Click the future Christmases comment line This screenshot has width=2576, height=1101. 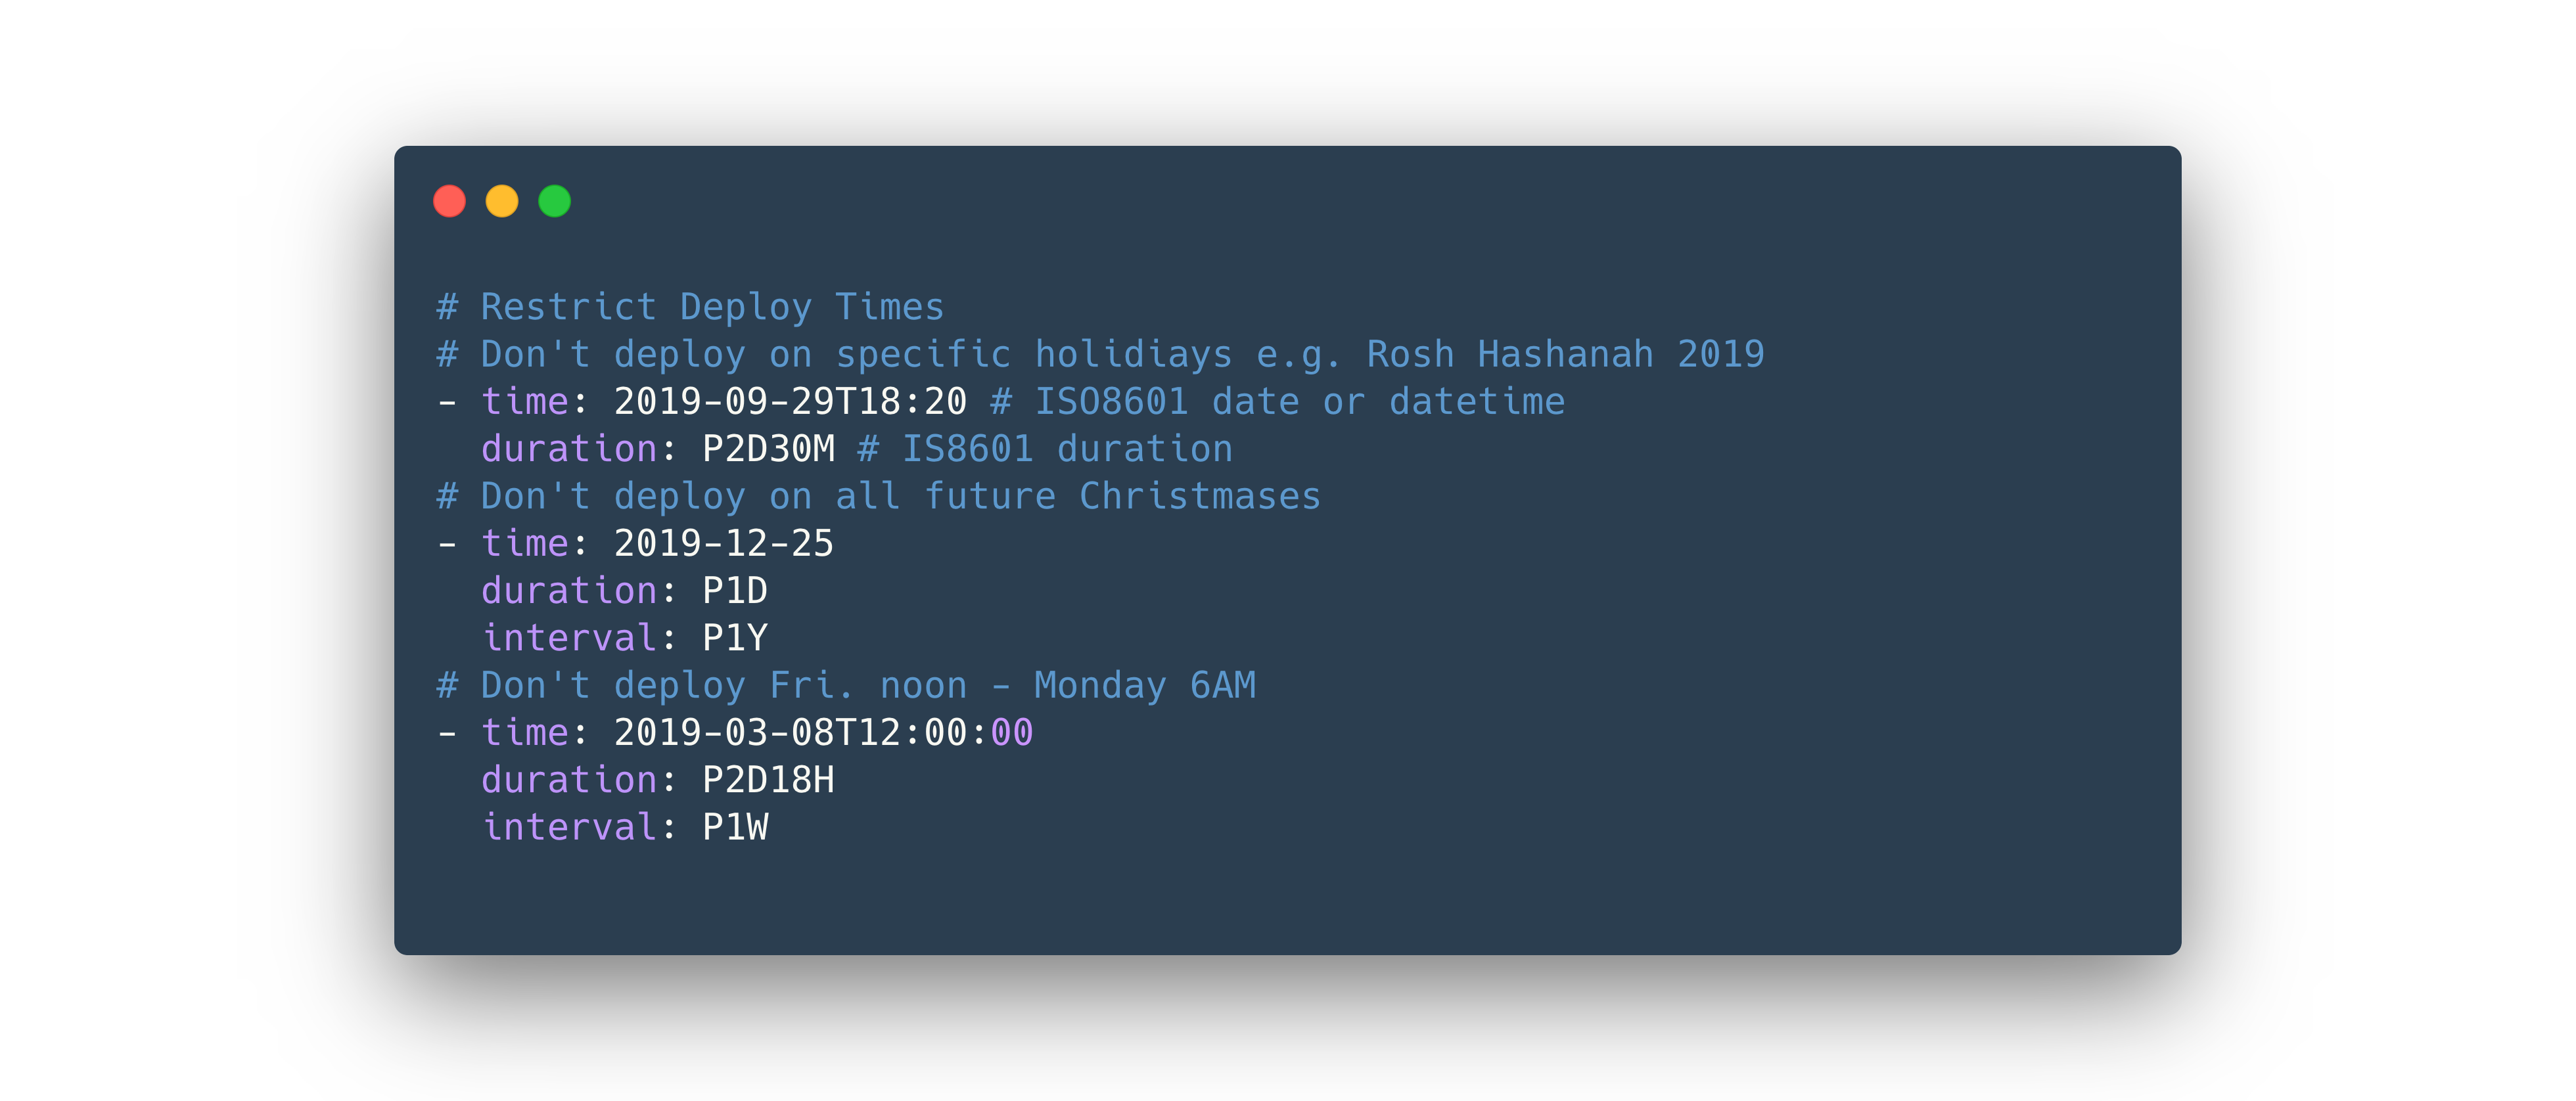[878, 497]
